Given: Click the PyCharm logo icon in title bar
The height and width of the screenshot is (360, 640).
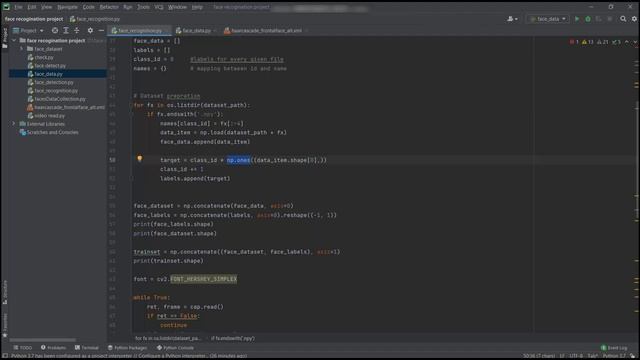Looking at the screenshot, I should tap(6, 7).
